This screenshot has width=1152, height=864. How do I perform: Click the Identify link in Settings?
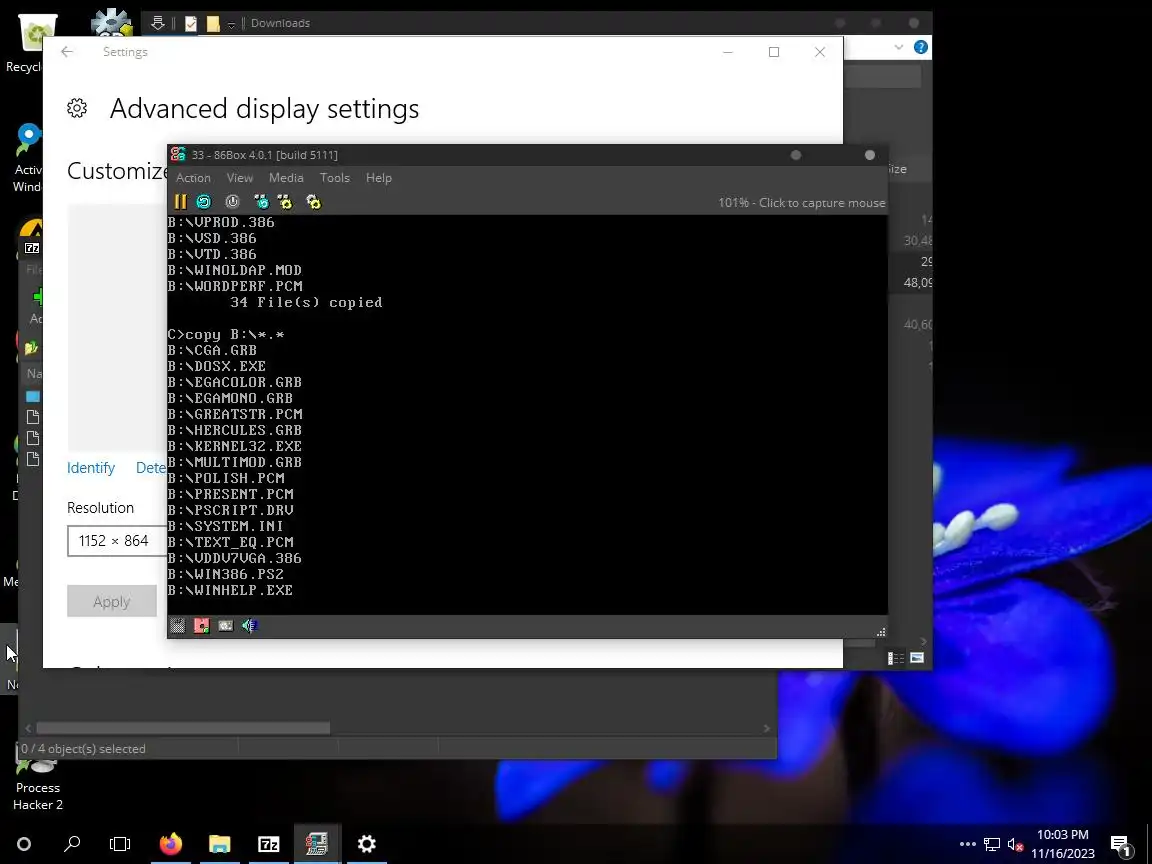coord(91,468)
